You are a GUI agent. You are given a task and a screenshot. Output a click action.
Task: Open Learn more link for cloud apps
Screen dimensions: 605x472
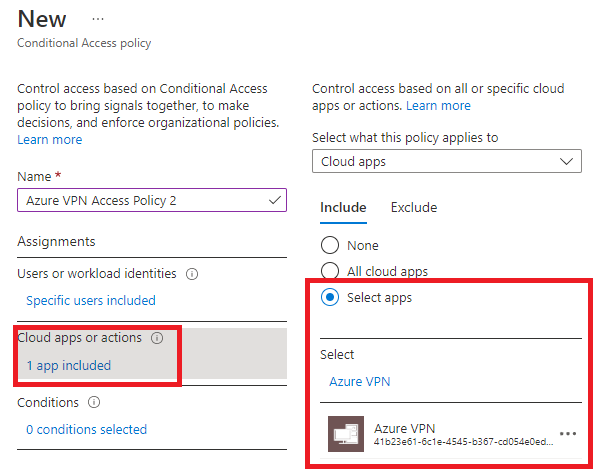pyautogui.click(x=438, y=106)
